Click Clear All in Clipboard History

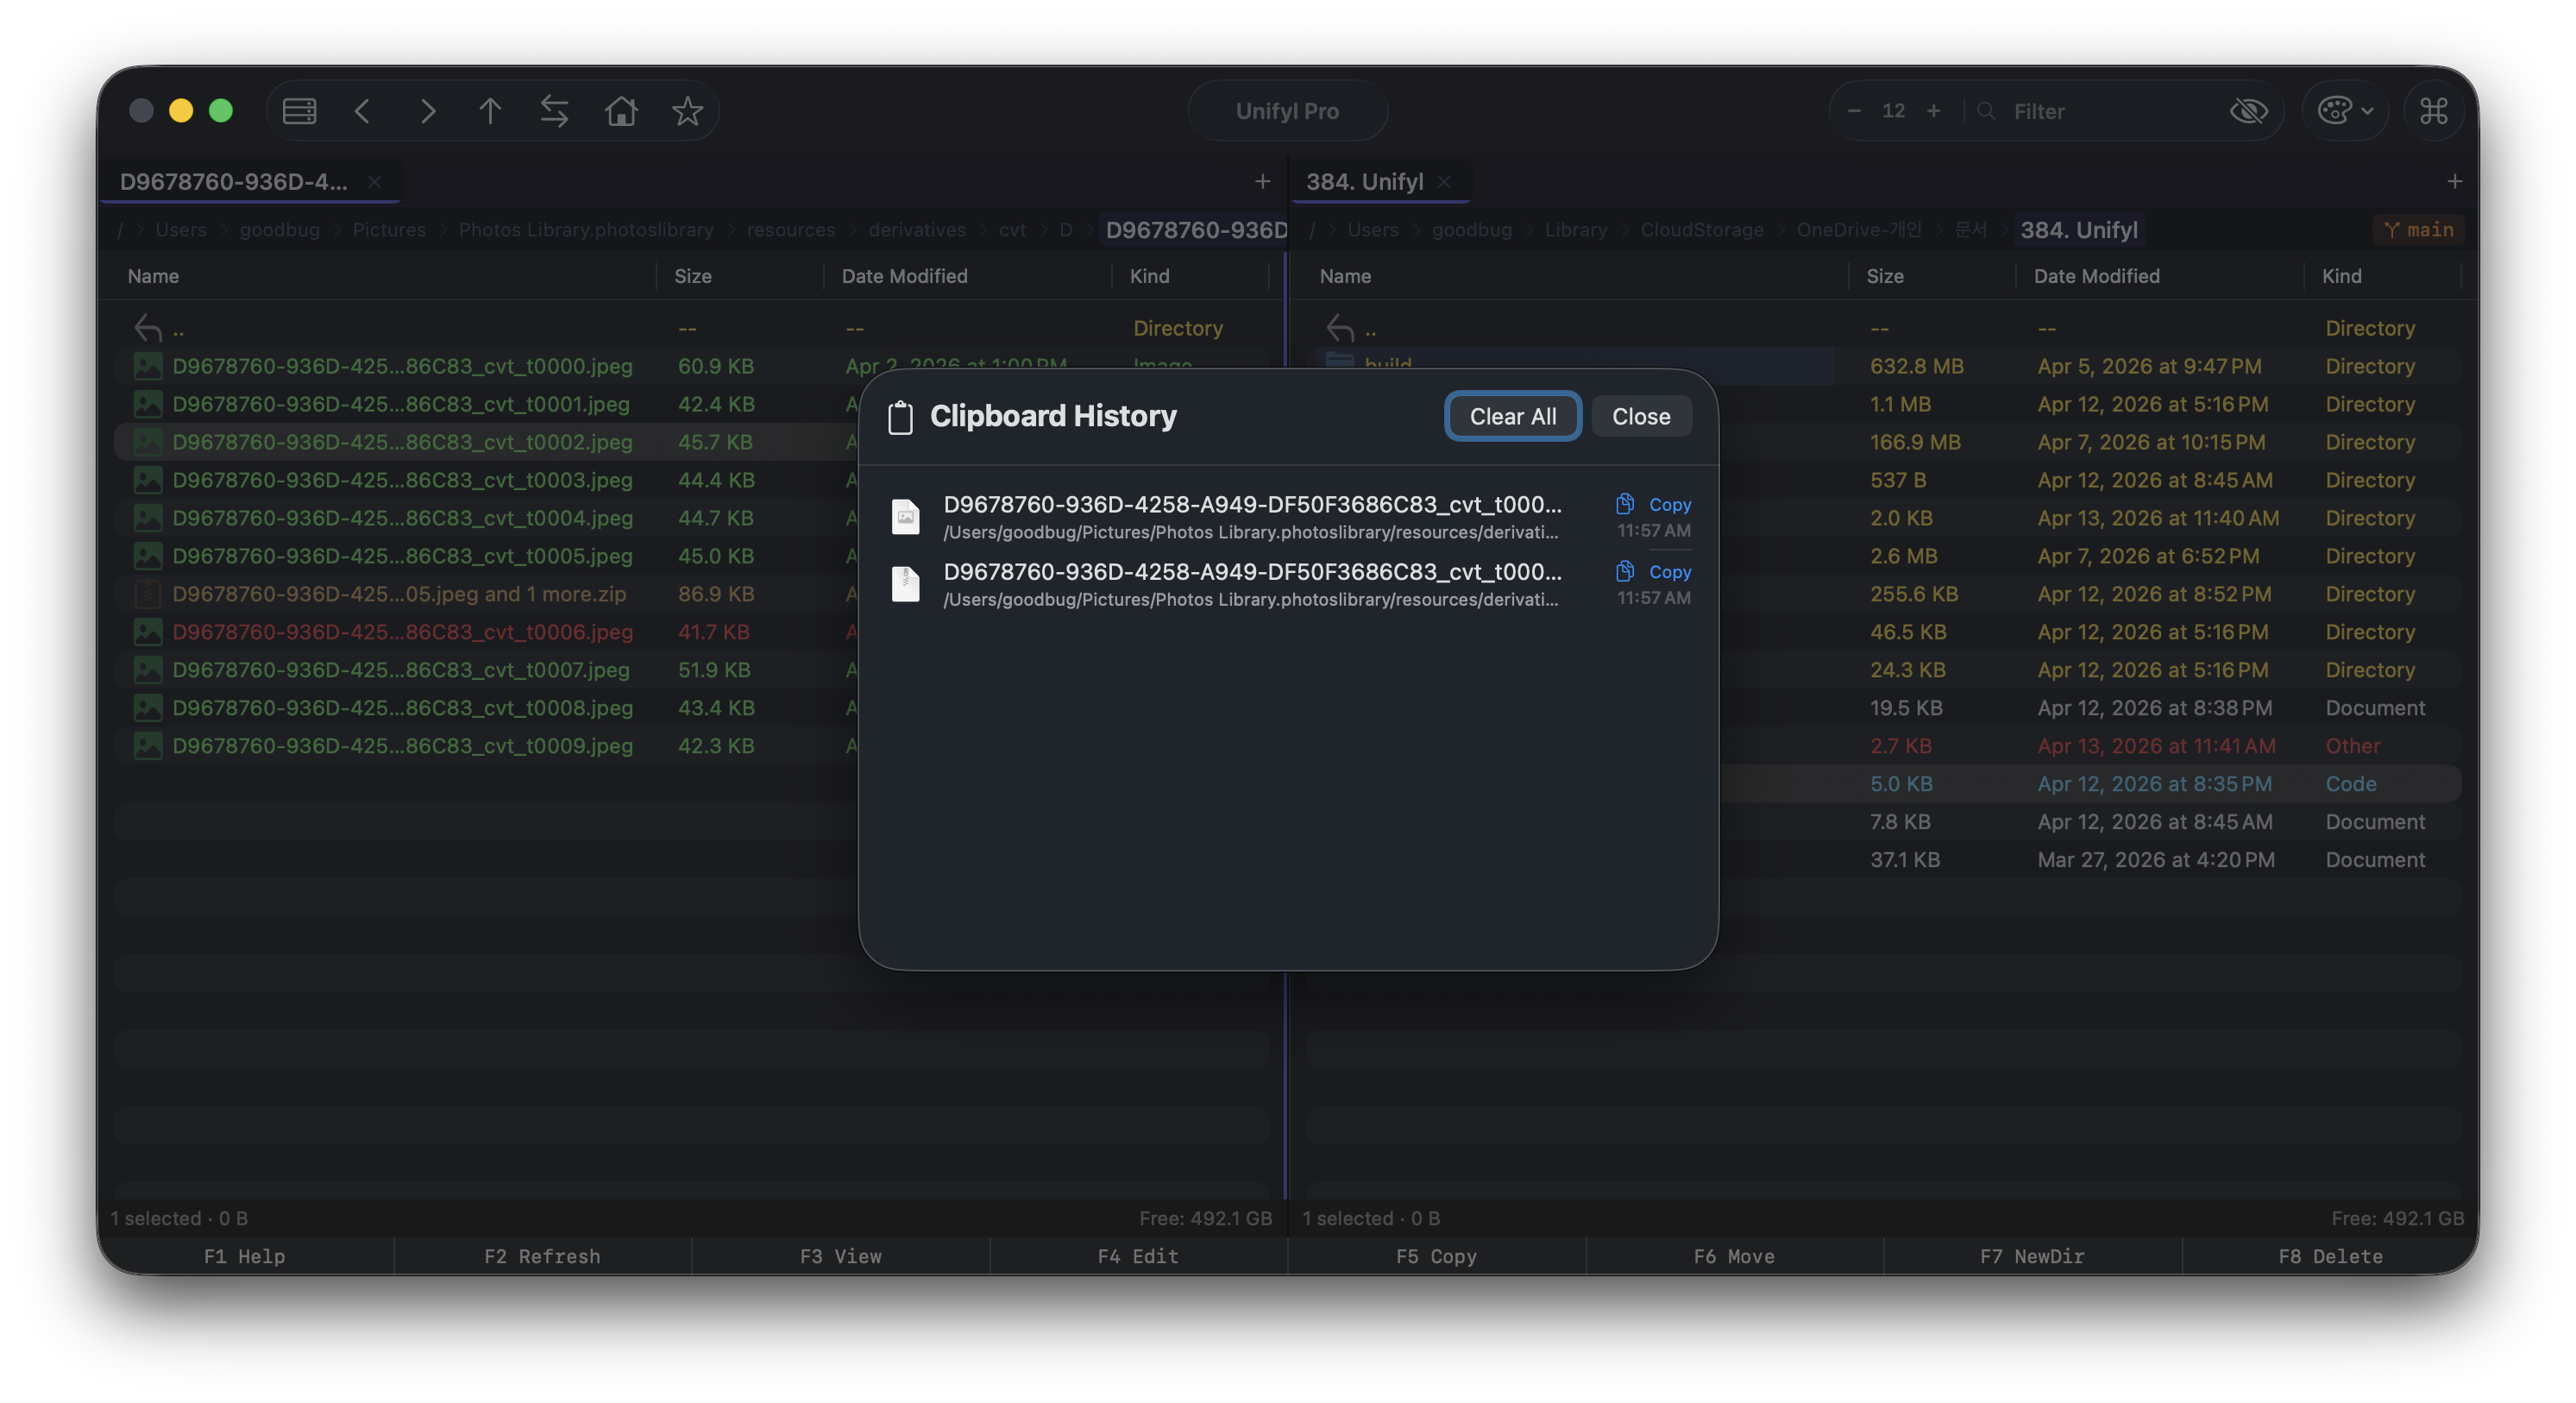[x=1512, y=416]
